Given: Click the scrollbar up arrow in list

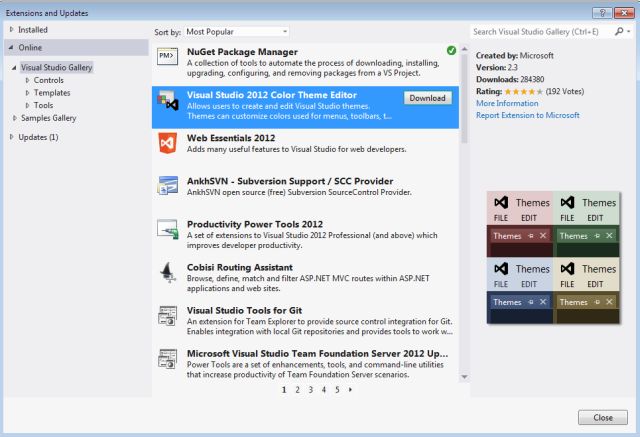Looking at the screenshot, I should click(x=464, y=49).
